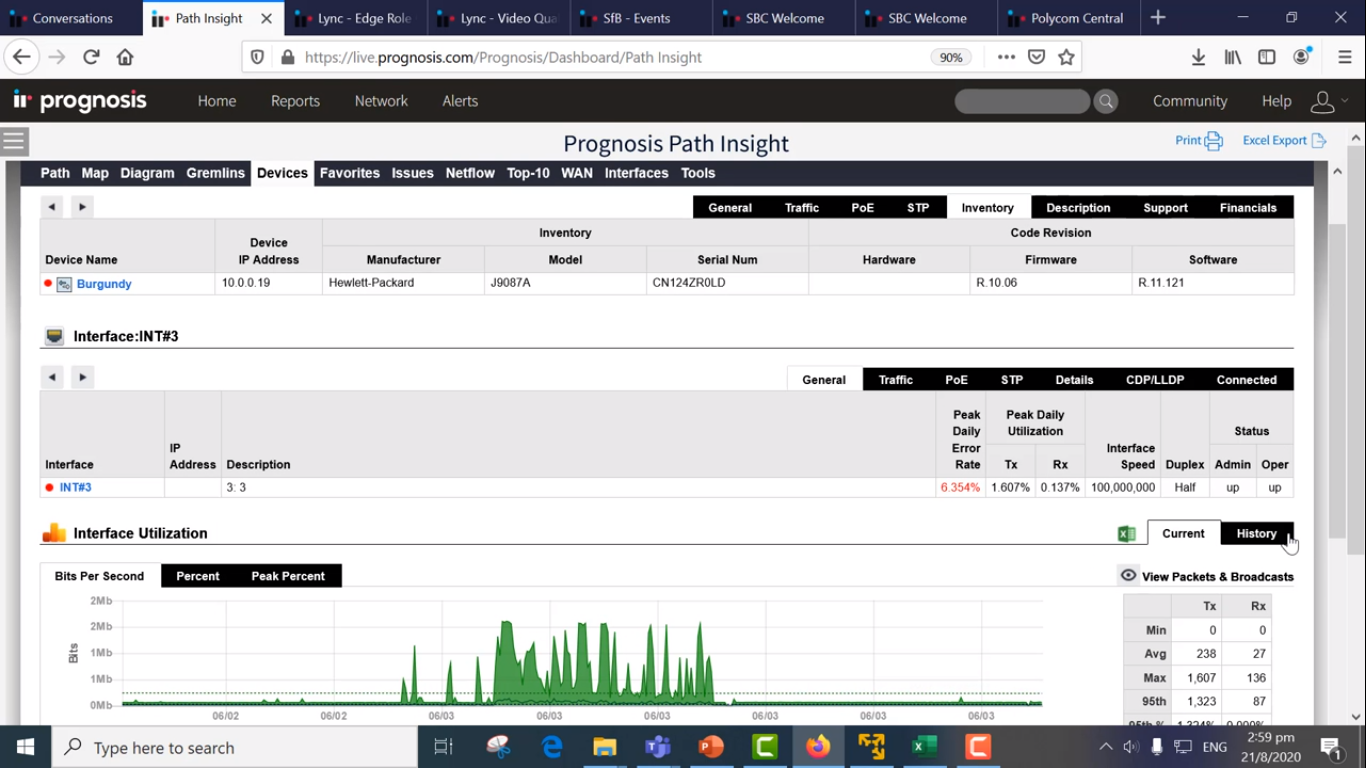Click the Windows taskbar search box
The width and height of the screenshot is (1366, 768).
click(235, 747)
